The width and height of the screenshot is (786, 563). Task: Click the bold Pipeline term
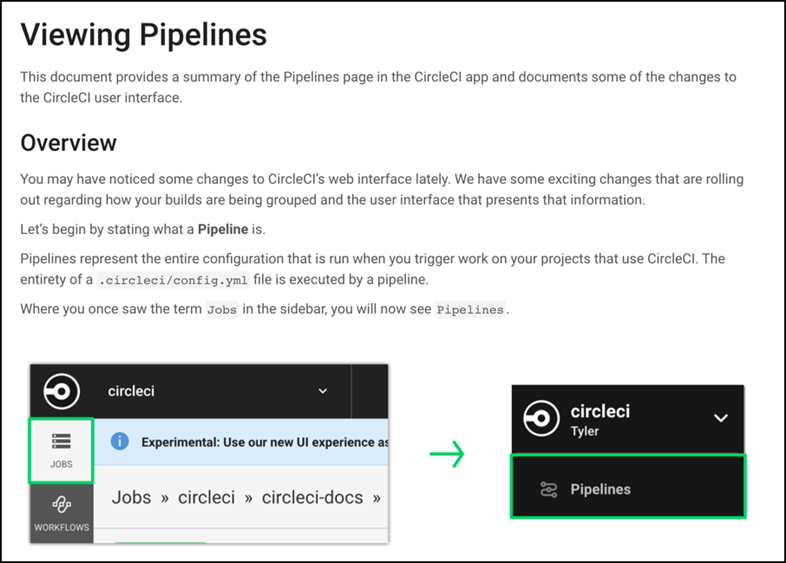[223, 229]
